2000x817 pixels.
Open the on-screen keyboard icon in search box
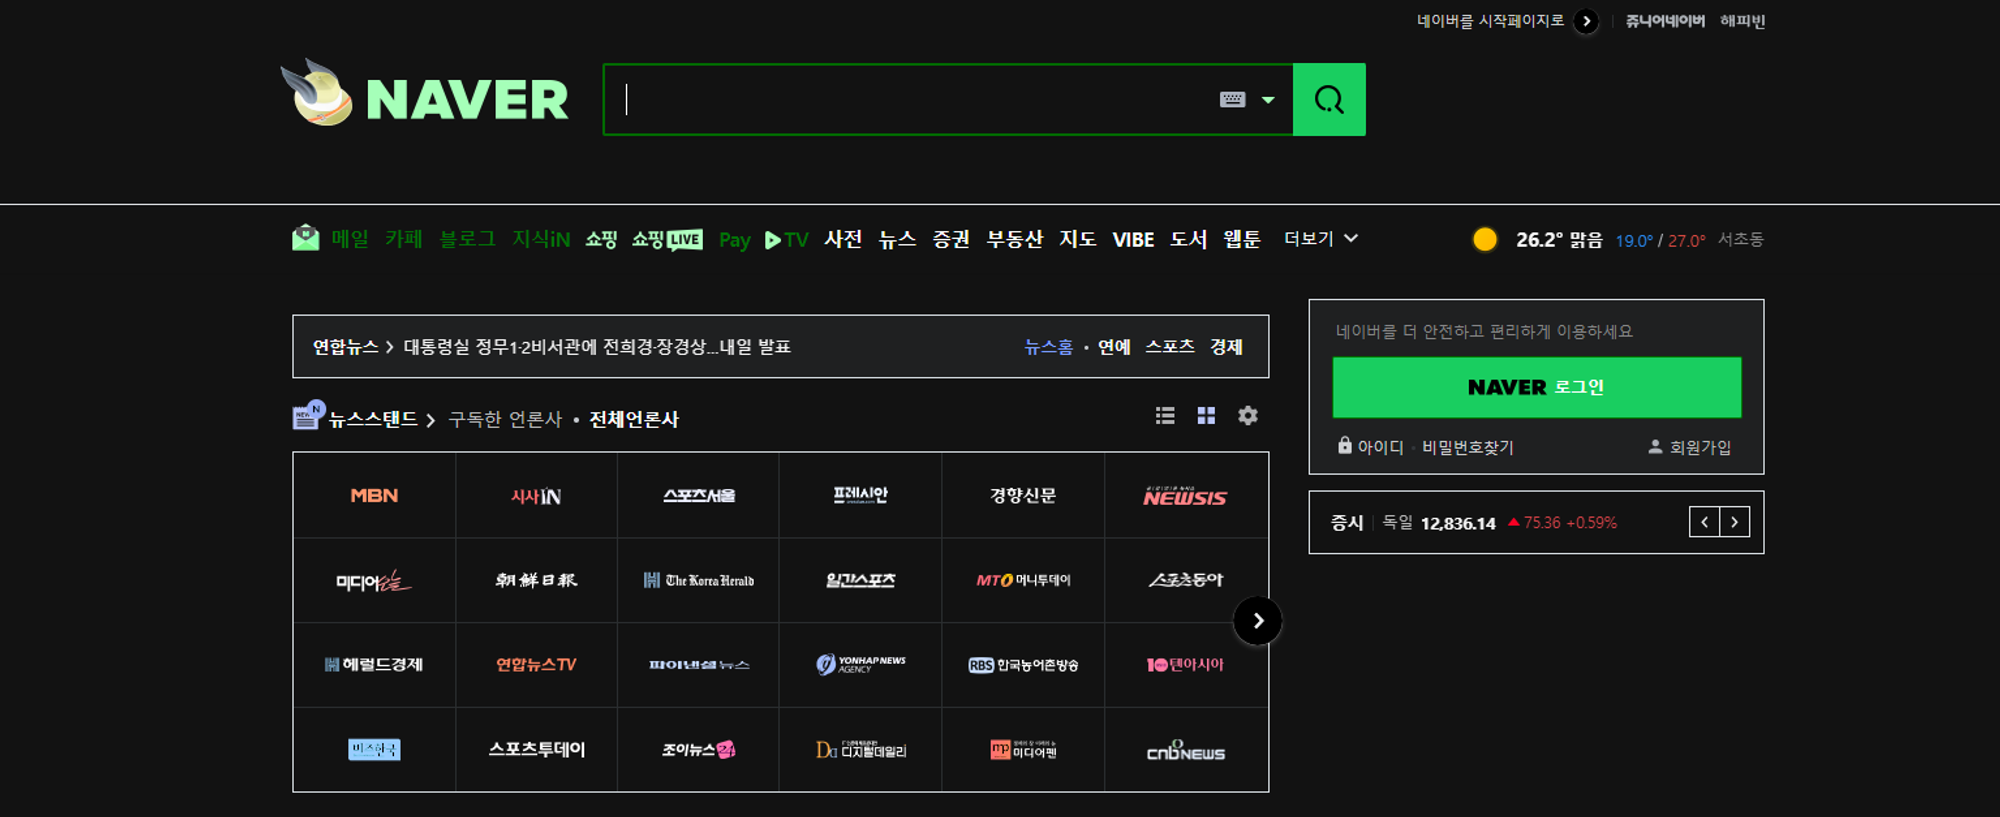(x=1232, y=99)
